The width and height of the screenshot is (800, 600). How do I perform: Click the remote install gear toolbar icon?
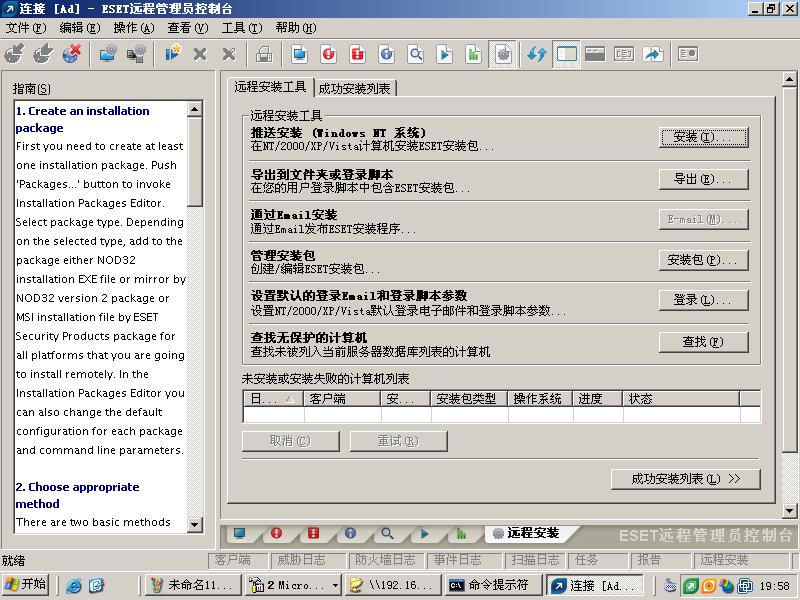[503, 54]
